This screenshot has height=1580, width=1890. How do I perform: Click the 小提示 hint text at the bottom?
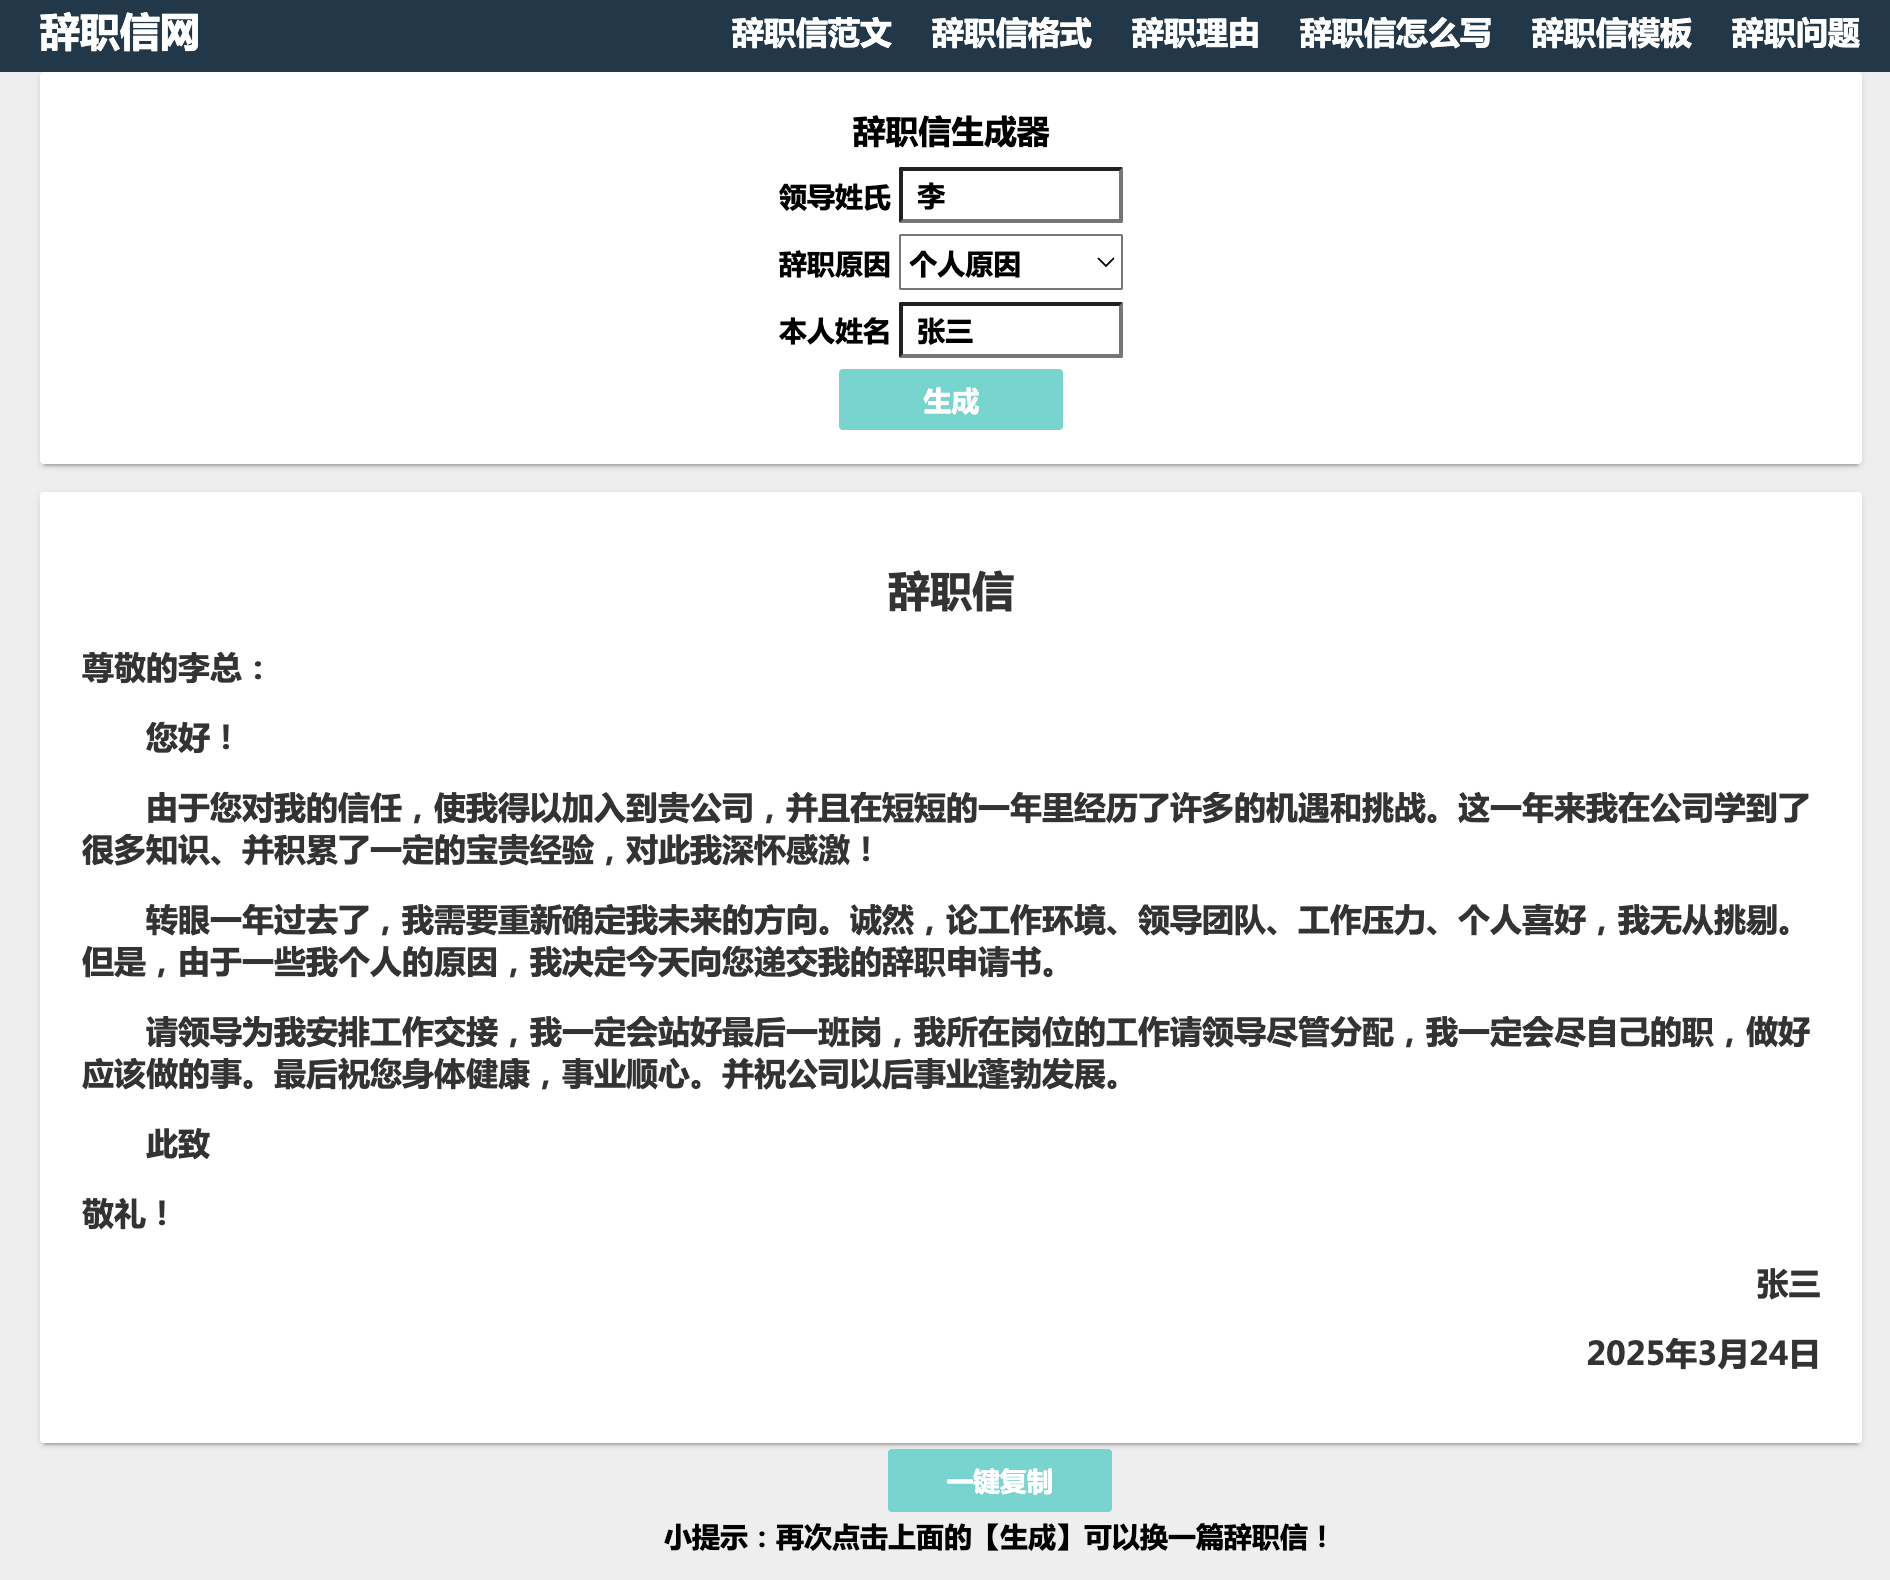(997, 1538)
